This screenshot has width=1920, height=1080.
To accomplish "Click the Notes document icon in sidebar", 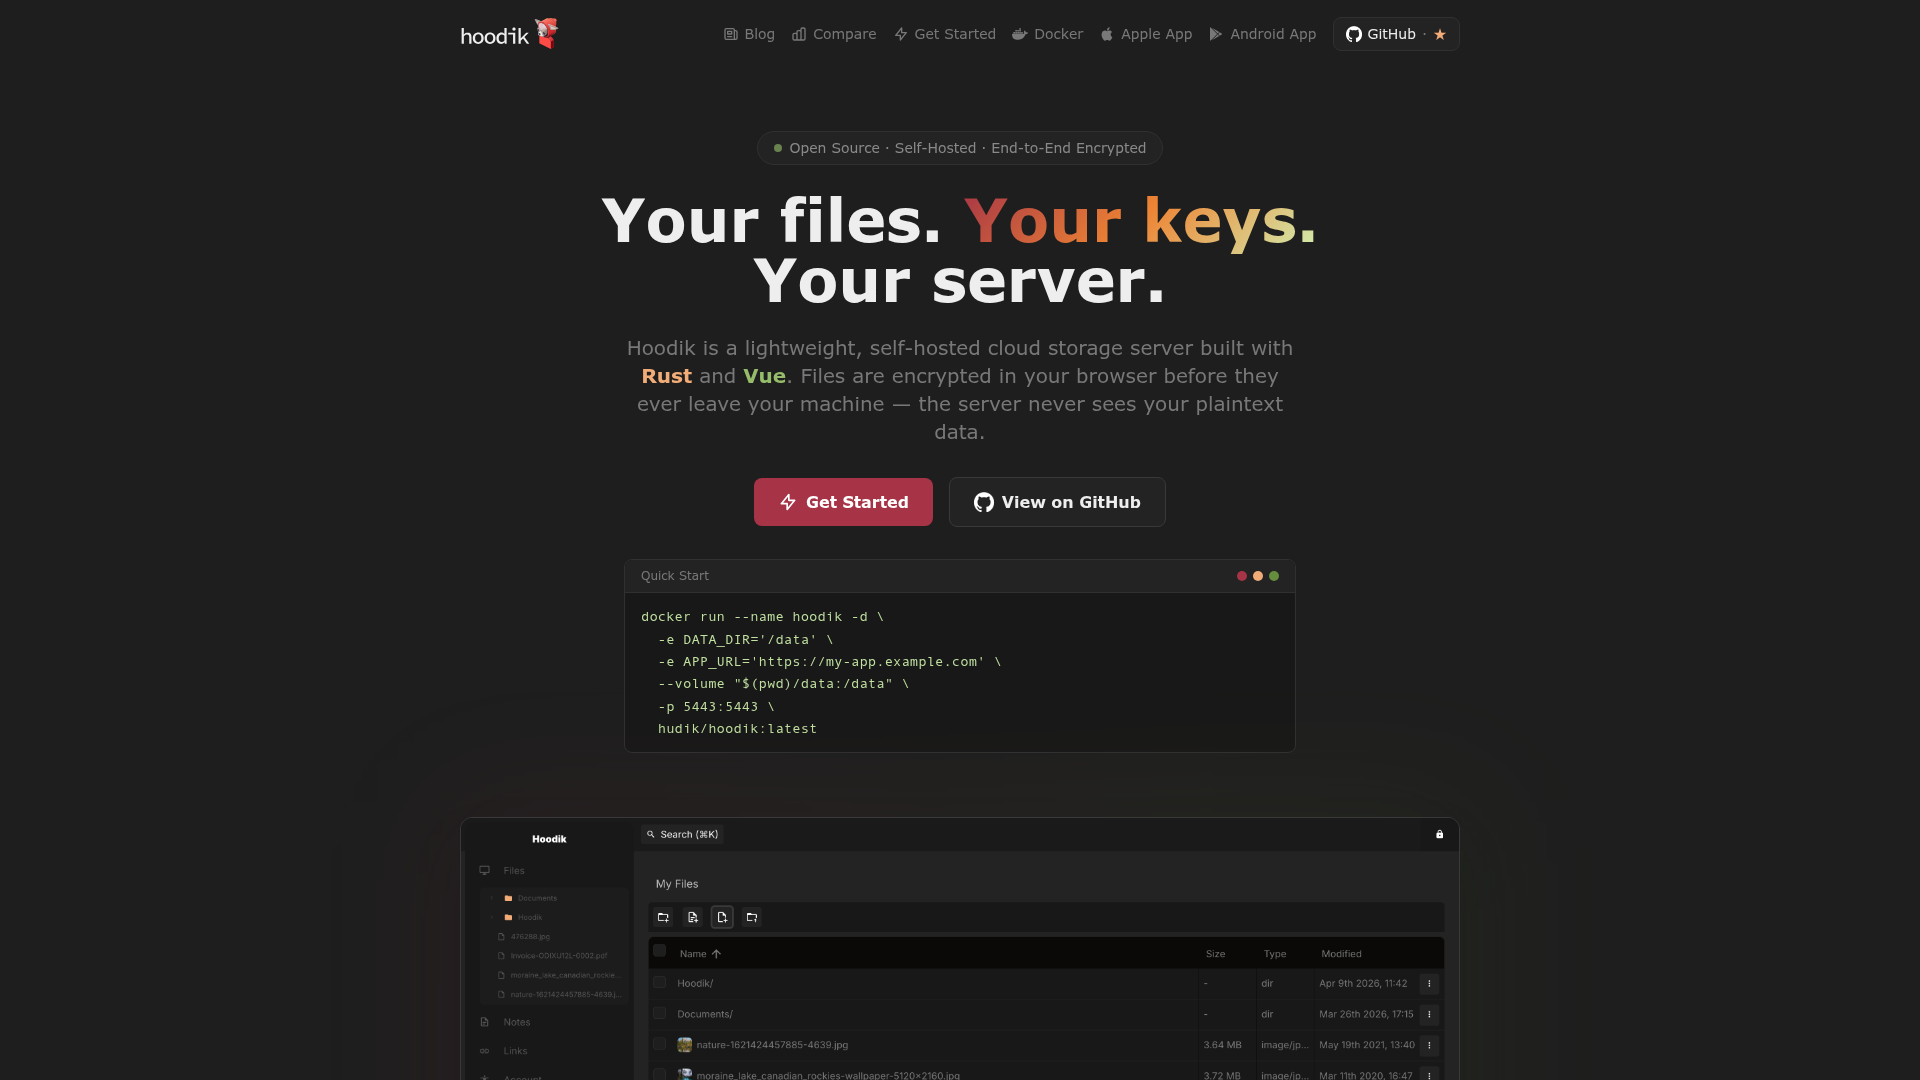I will (x=485, y=1022).
